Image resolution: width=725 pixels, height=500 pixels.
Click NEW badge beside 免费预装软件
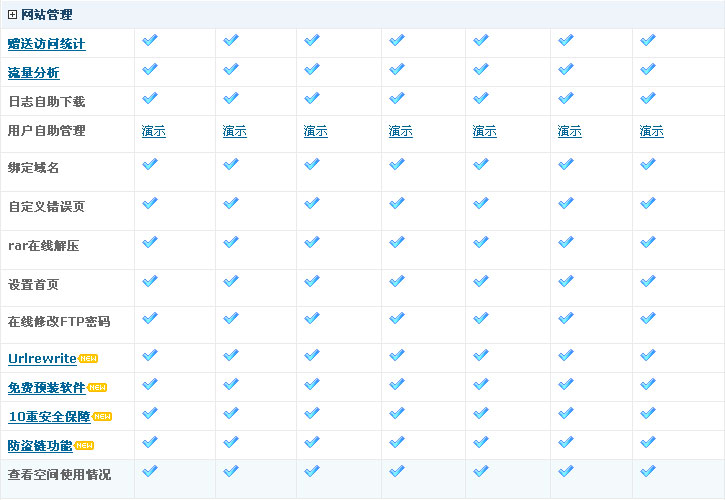click(x=97, y=387)
